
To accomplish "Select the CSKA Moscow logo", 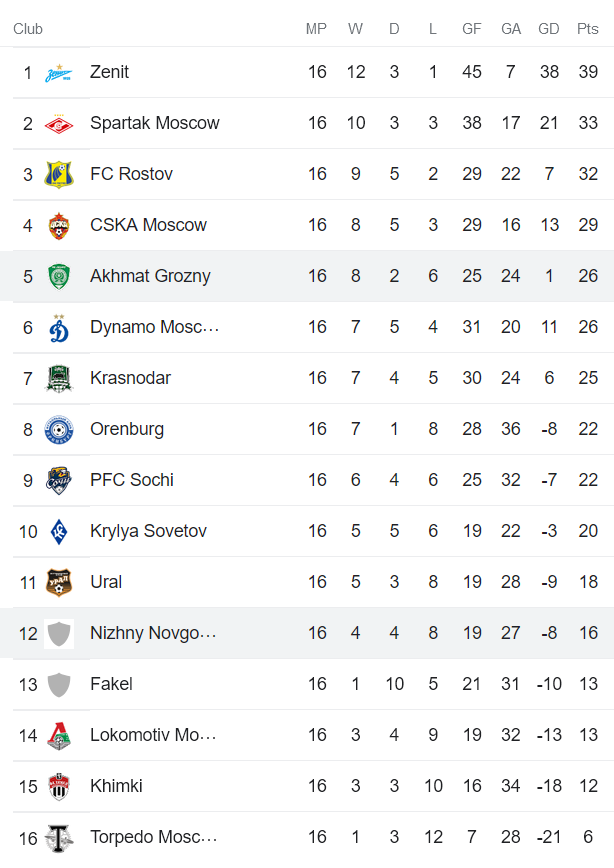I will [x=59, y=225].
